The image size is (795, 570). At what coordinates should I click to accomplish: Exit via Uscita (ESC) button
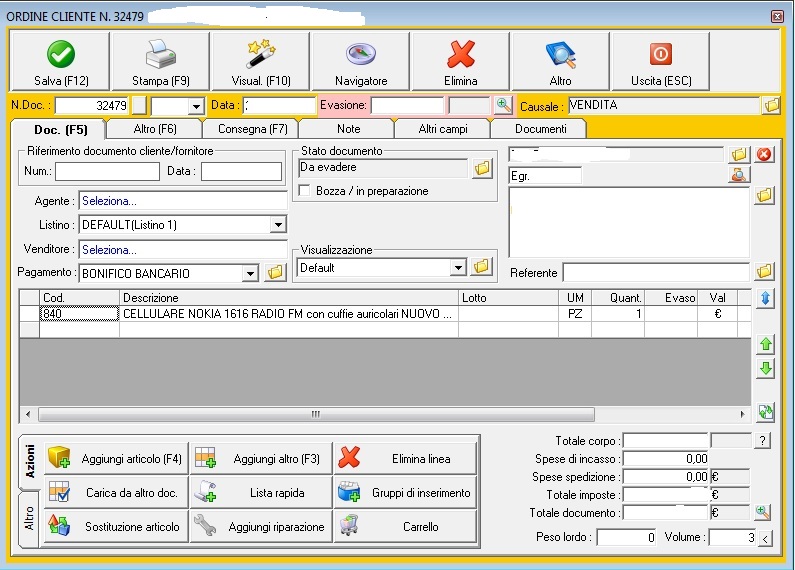tap(661, 61)
